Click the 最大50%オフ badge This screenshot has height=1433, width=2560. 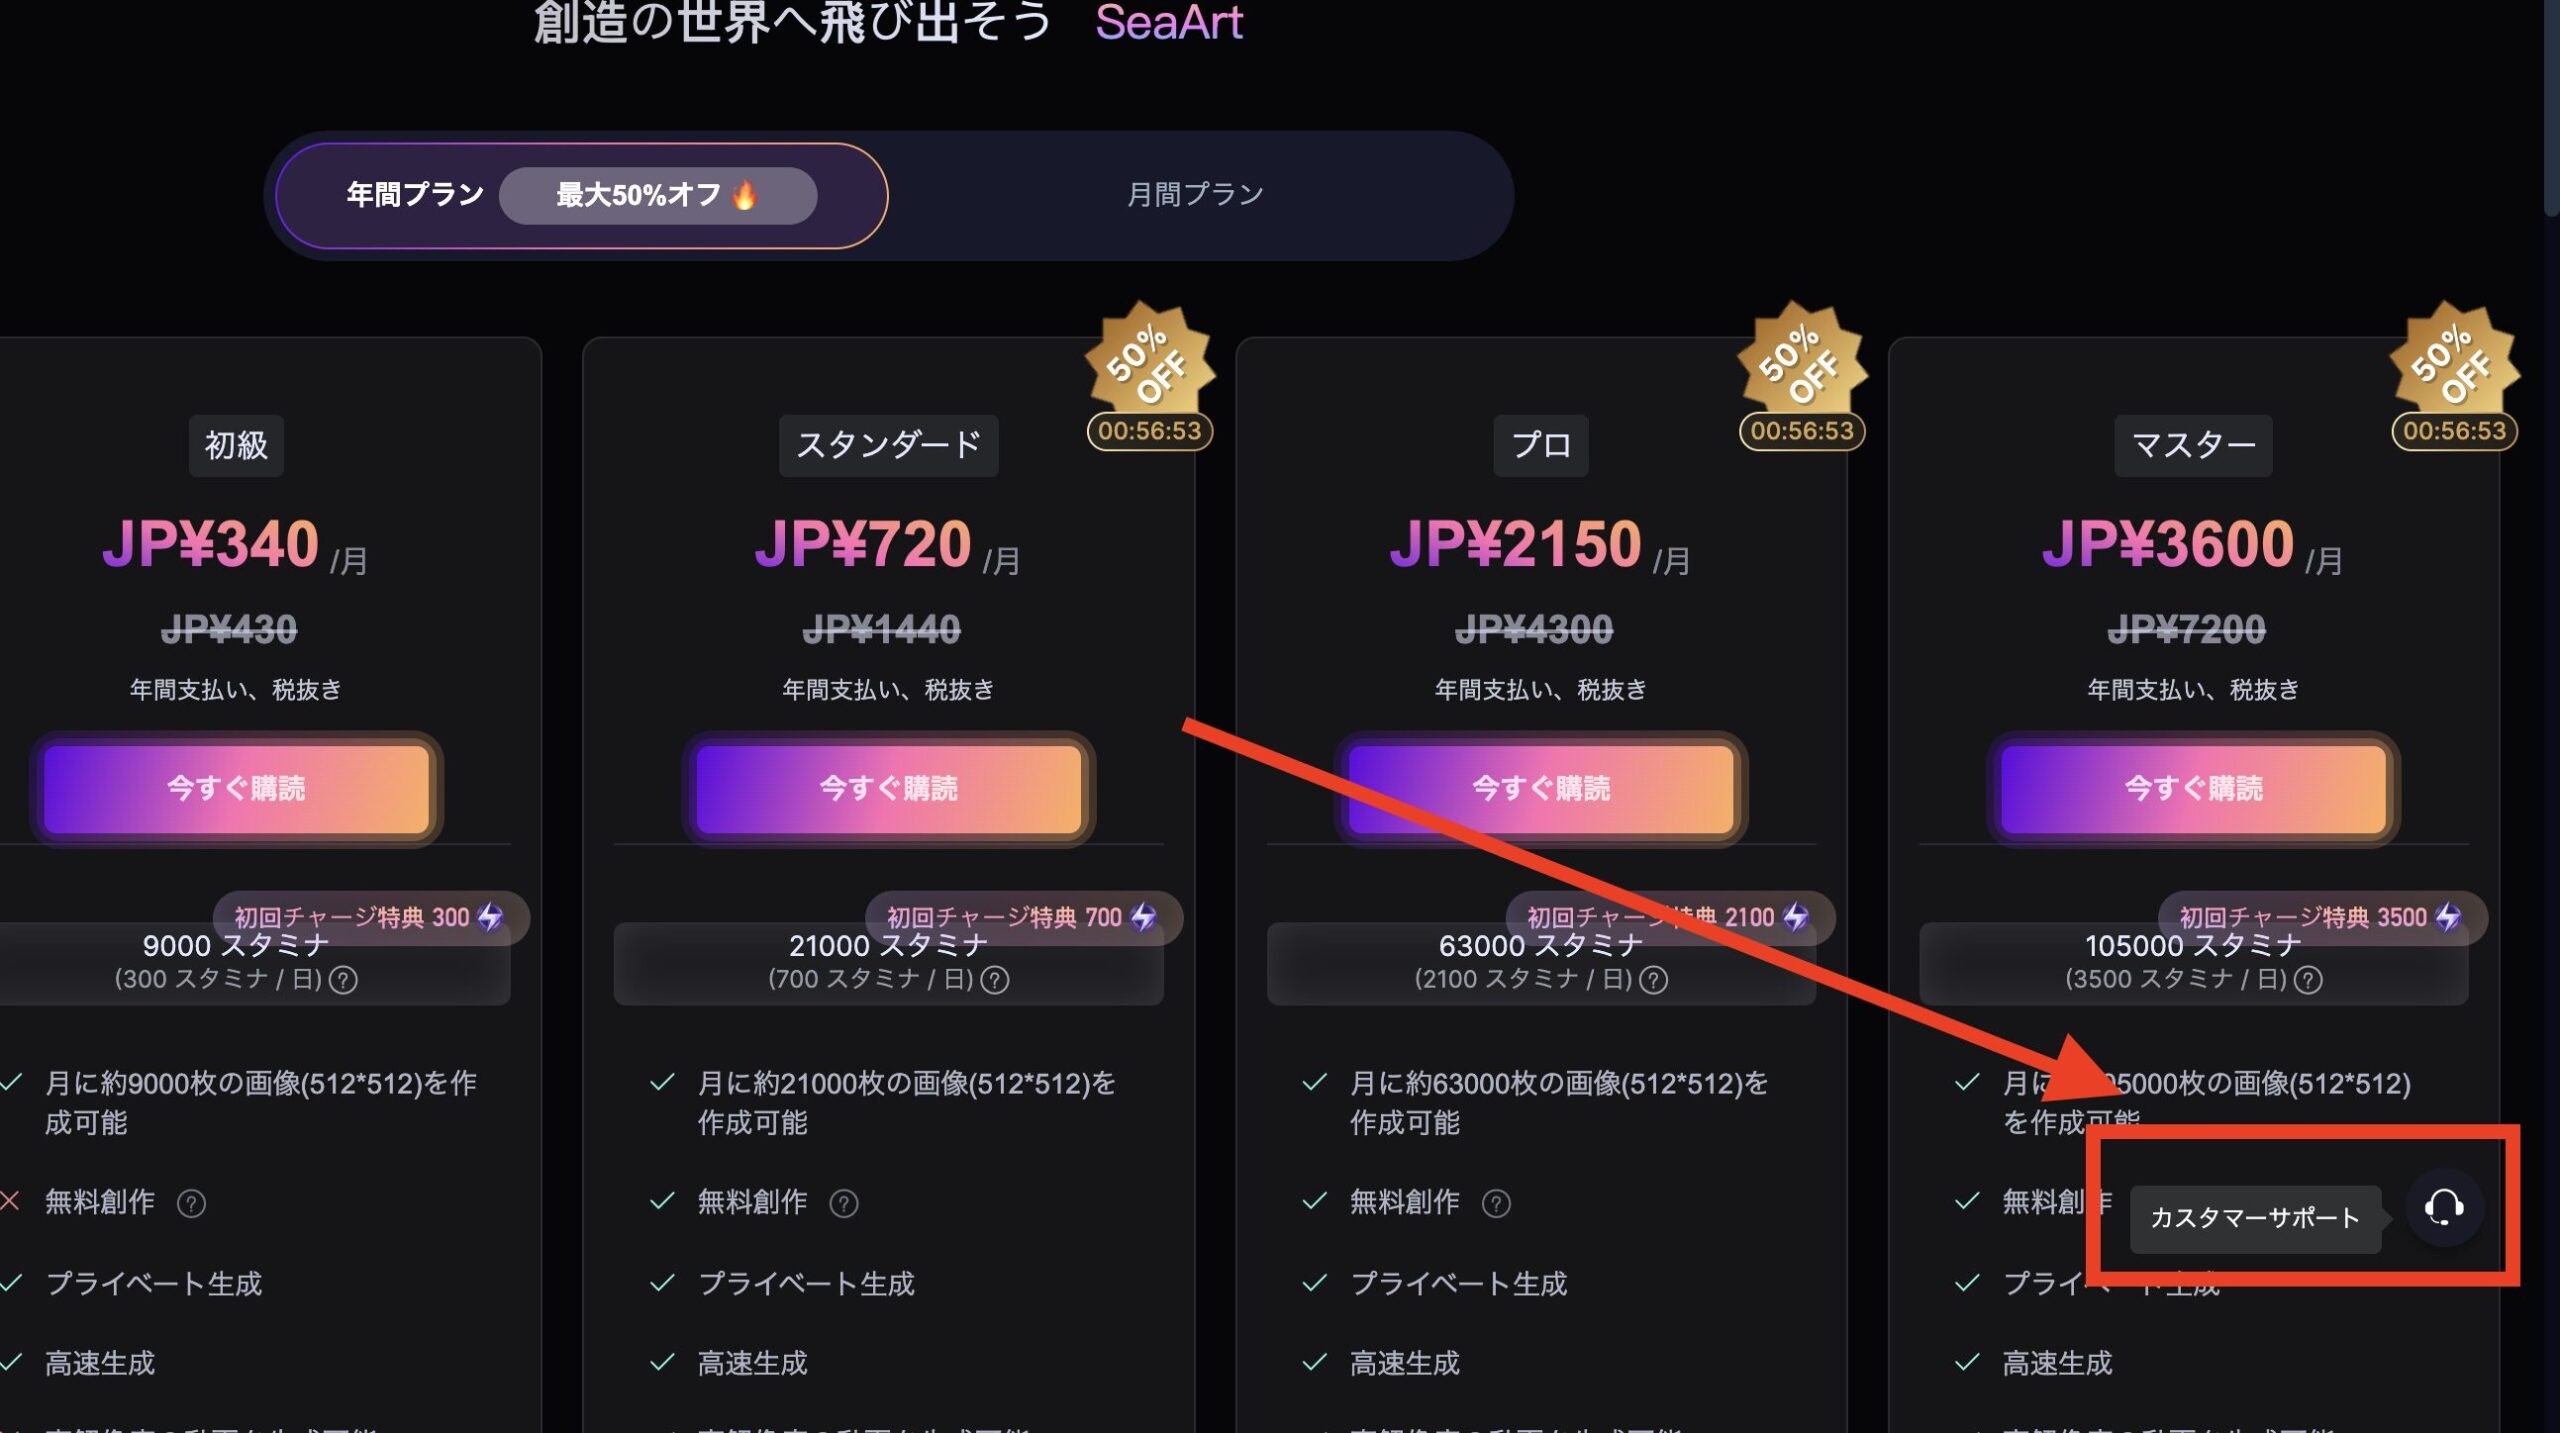[658, 195]
